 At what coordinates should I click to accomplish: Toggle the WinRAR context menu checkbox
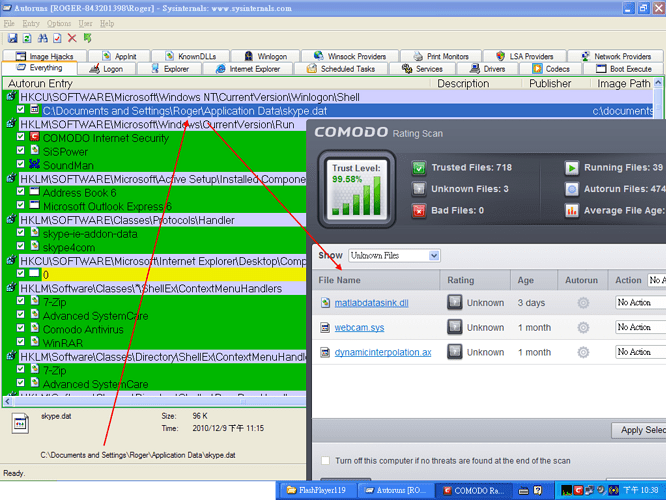coord(20,341)
